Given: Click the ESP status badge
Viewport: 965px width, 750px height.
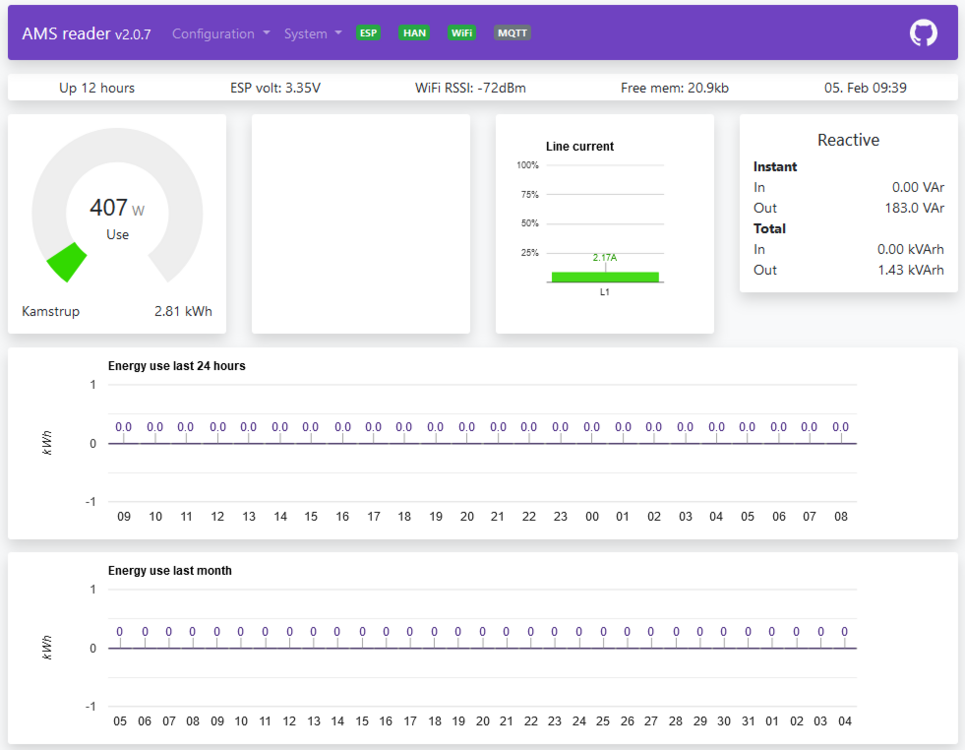Looking at the screenshot, I should [x=369, y=33].
